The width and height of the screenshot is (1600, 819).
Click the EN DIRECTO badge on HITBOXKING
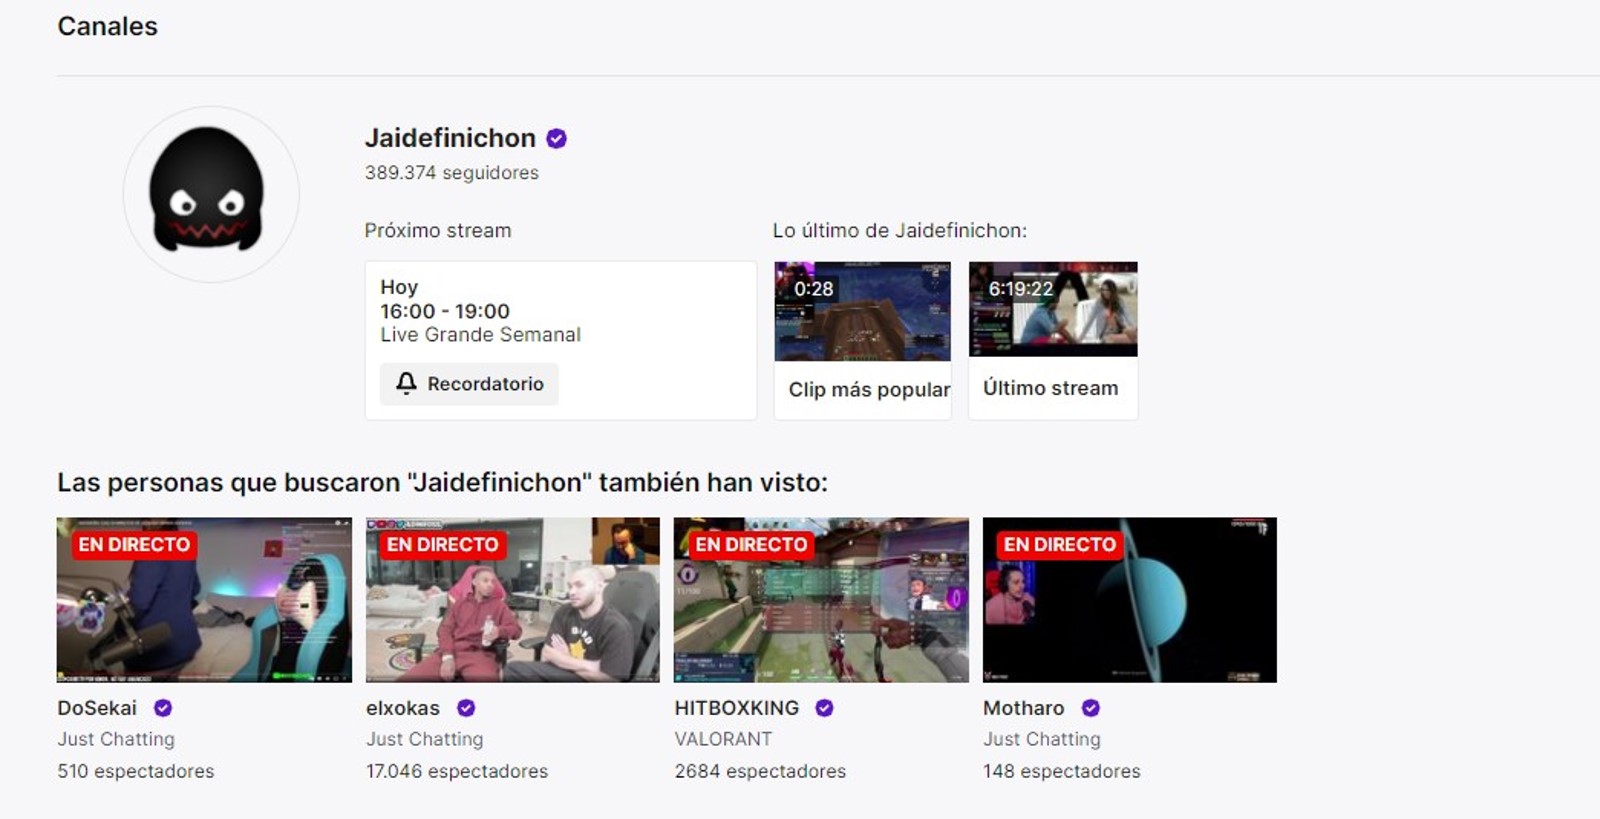[751, 545]
